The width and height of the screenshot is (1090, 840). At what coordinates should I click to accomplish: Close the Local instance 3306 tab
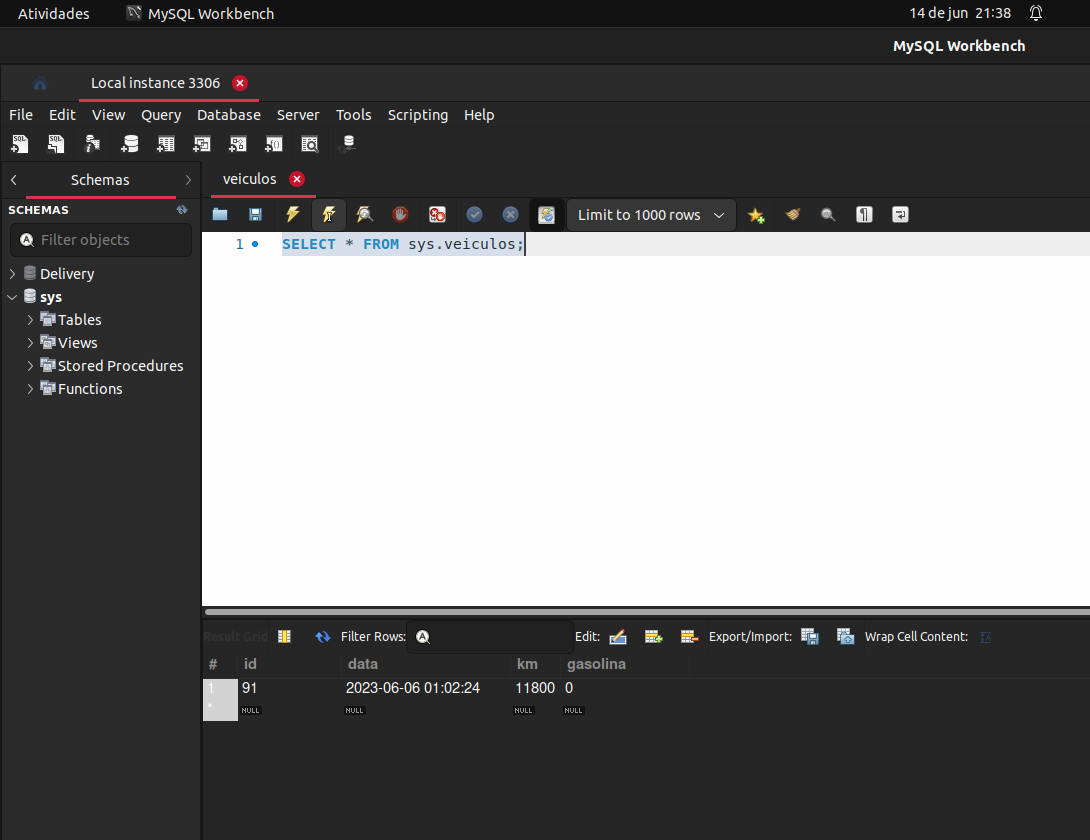[x=240, y=83]
